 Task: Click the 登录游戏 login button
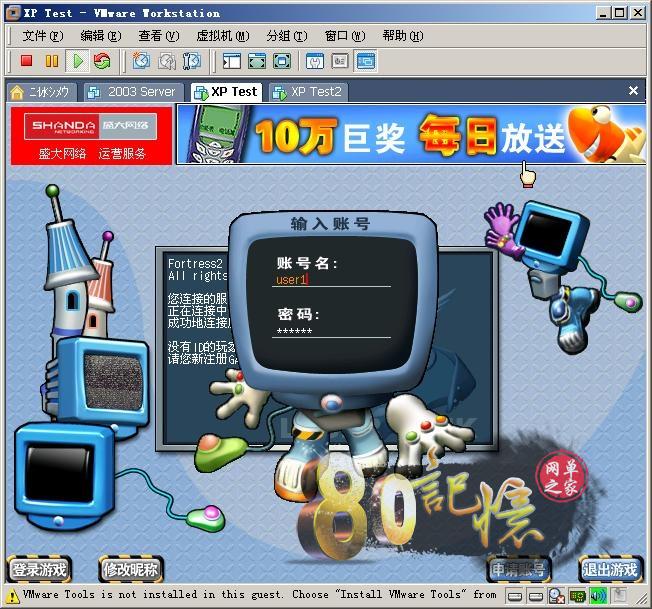point(39,570)
